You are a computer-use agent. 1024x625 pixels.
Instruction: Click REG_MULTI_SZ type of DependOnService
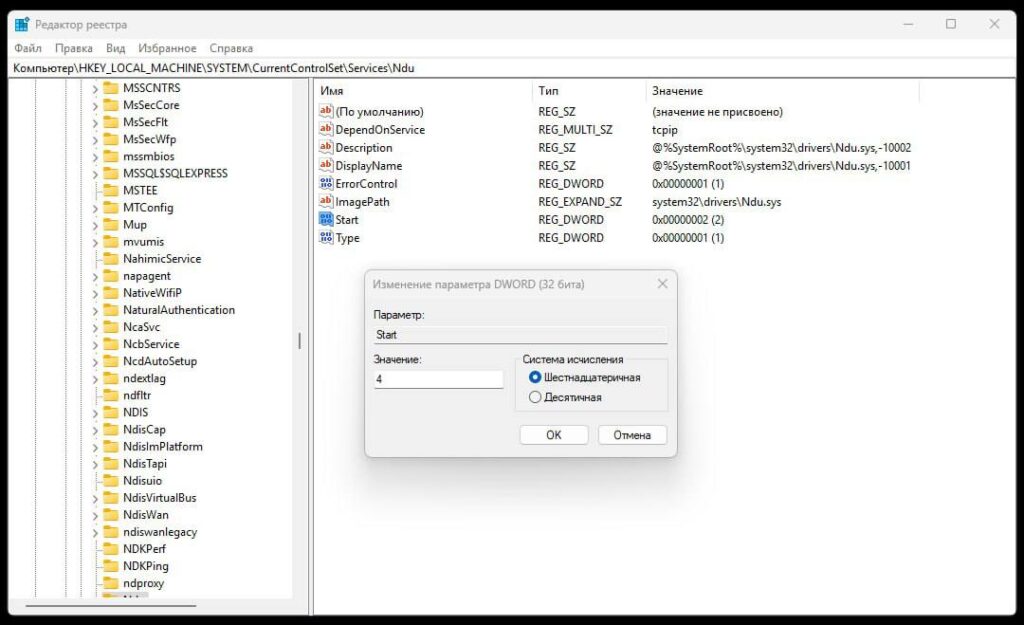point(575,130)
